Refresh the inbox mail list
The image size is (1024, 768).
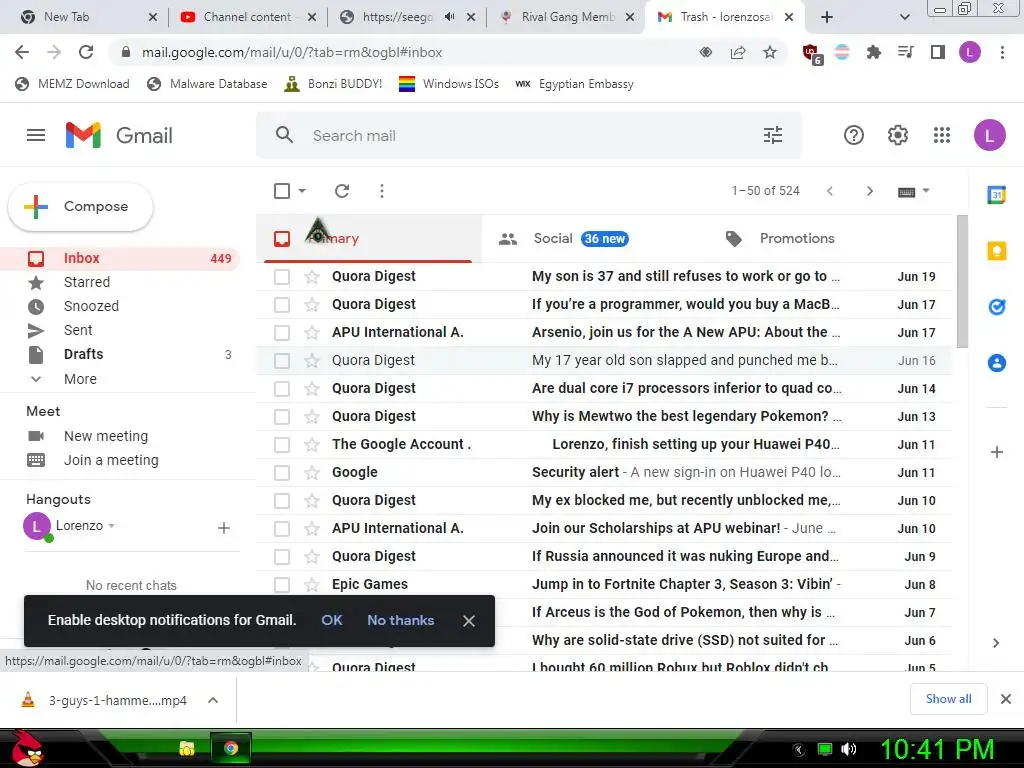click(342, 191)
